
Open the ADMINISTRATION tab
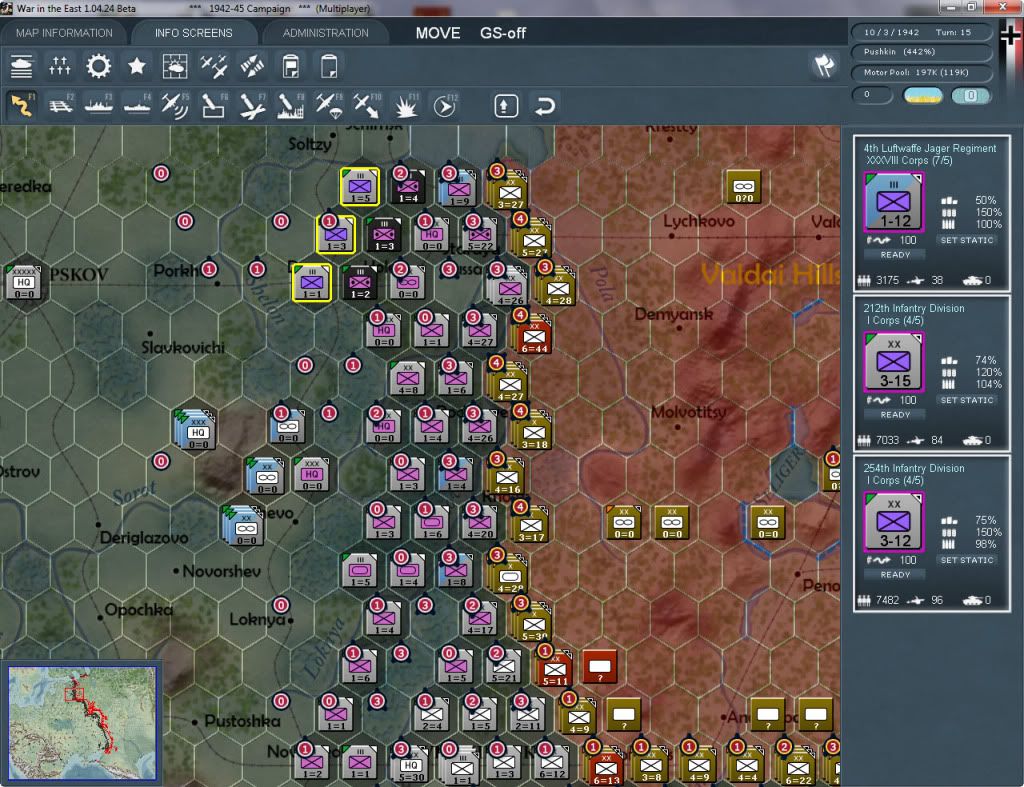coord(325,33)
